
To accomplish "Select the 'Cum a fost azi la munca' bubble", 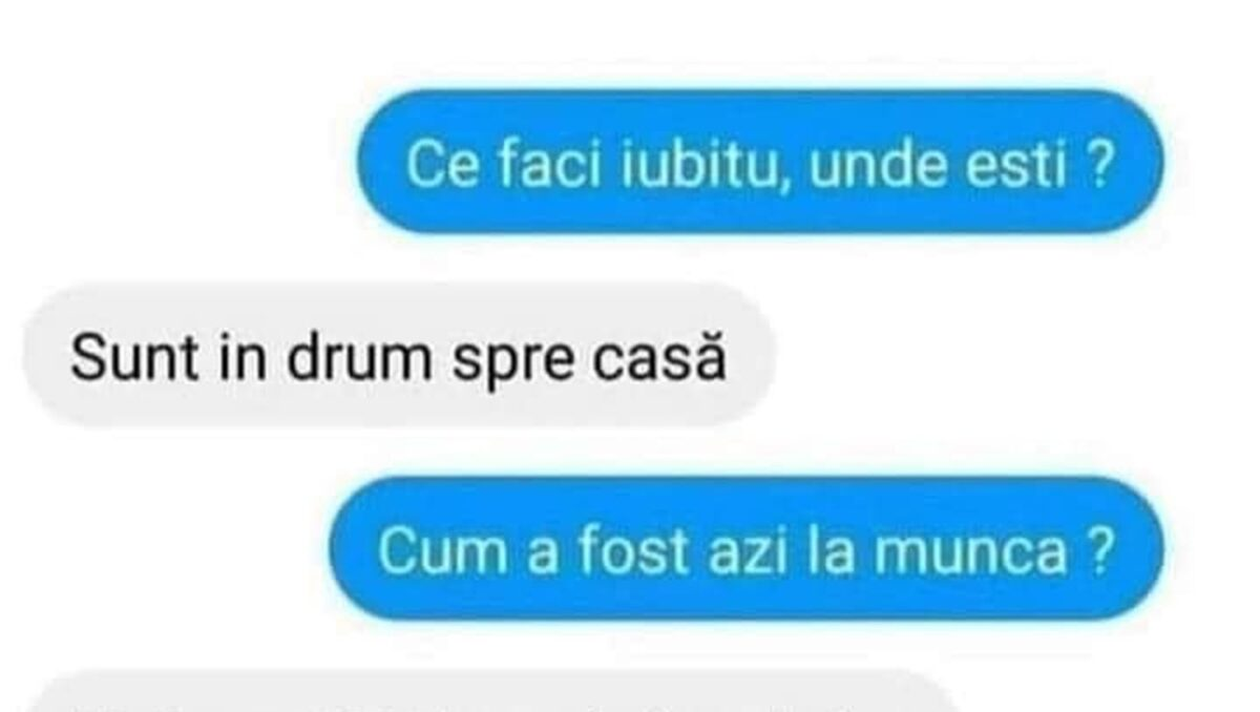I will tap(746, 549).
